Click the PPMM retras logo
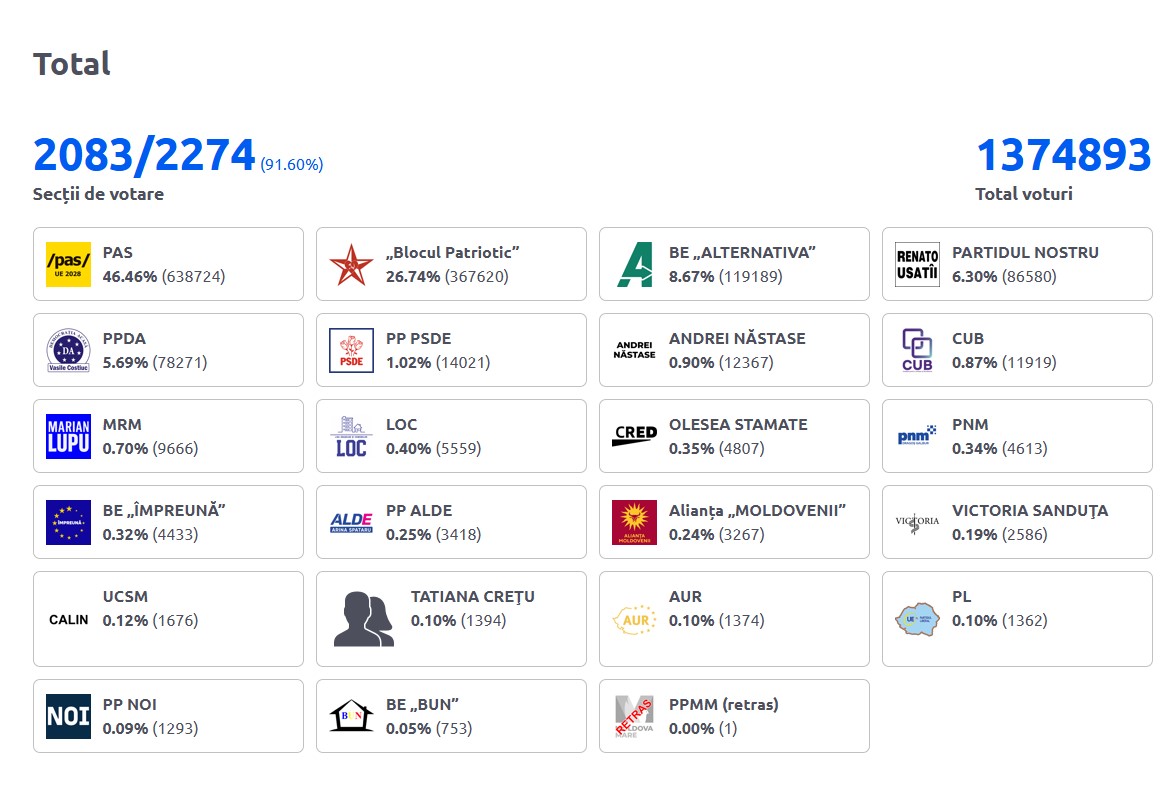1168x805 pixels. click(x=634, y=716)
